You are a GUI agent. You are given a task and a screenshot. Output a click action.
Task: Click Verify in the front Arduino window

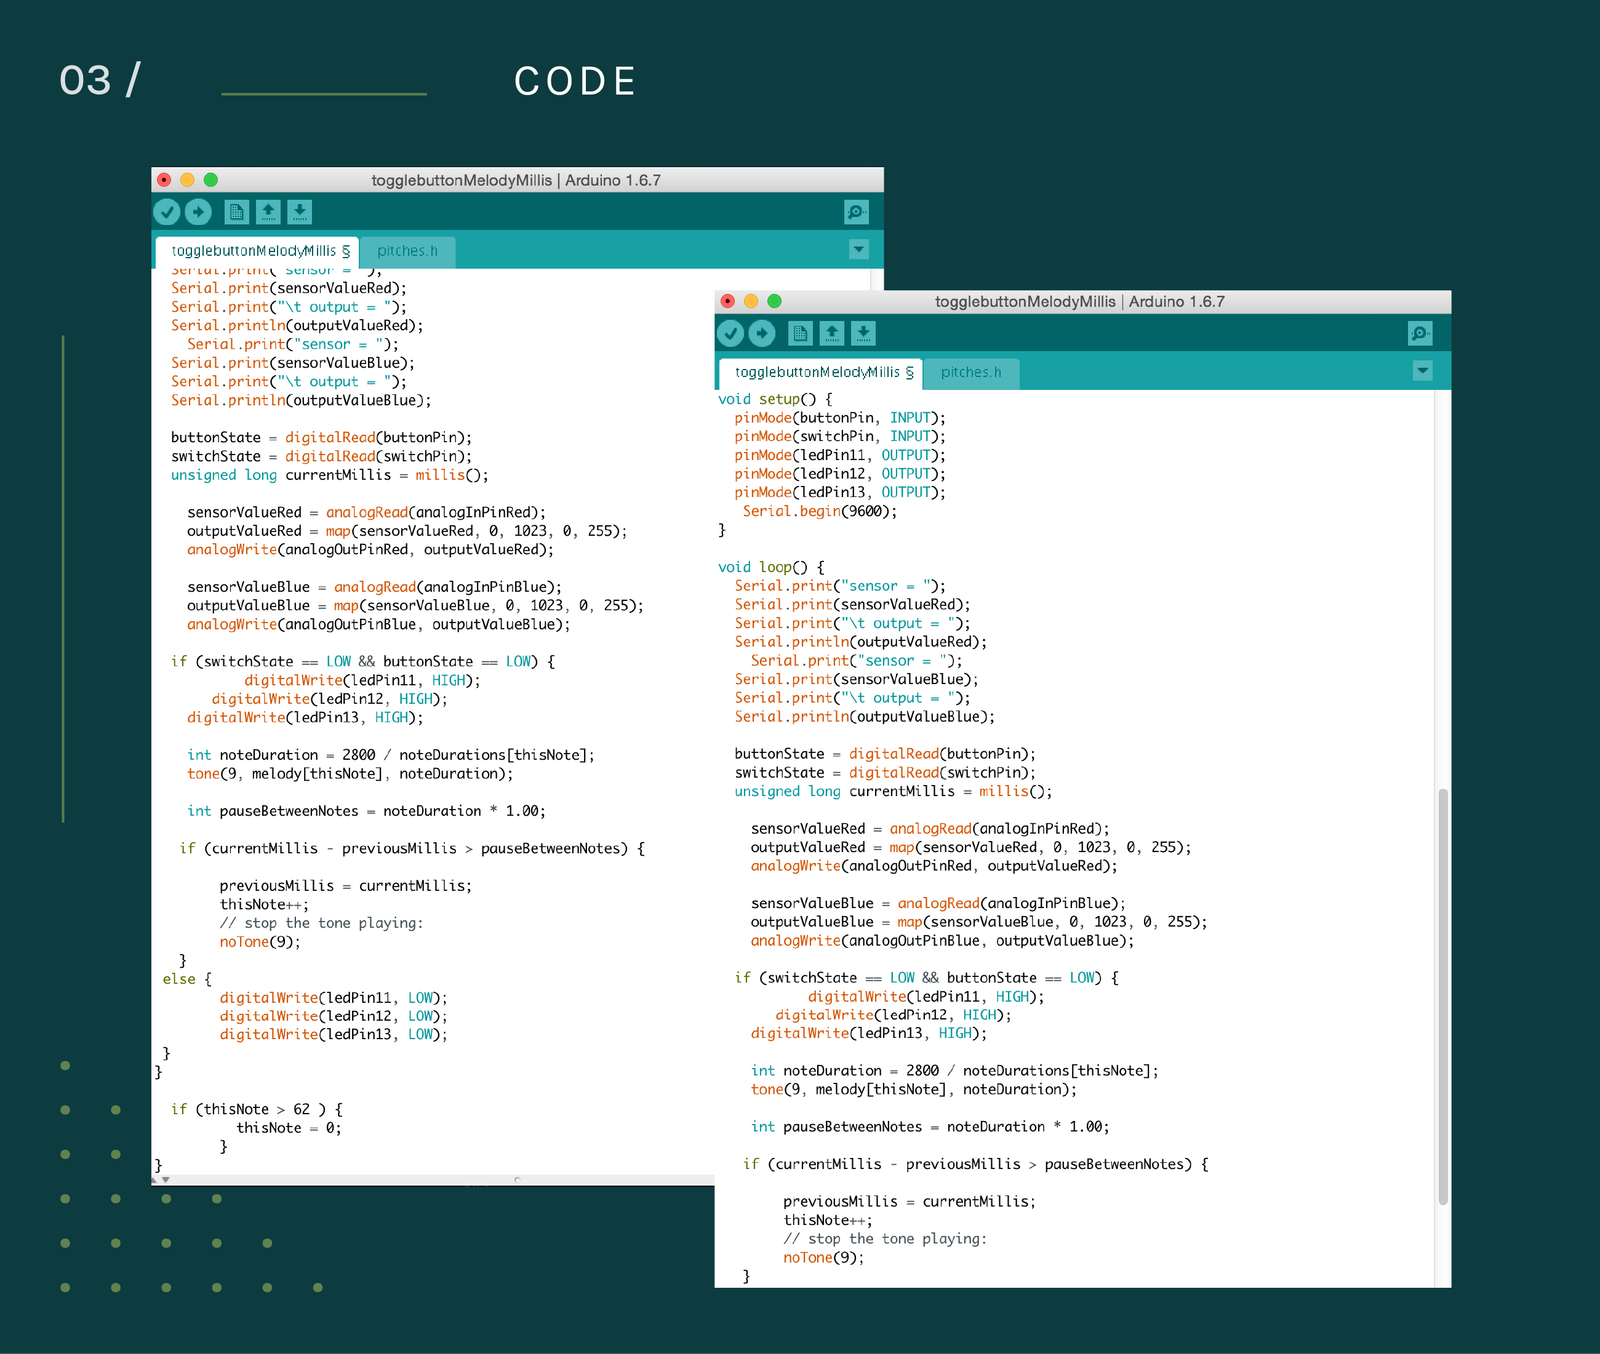731,332
